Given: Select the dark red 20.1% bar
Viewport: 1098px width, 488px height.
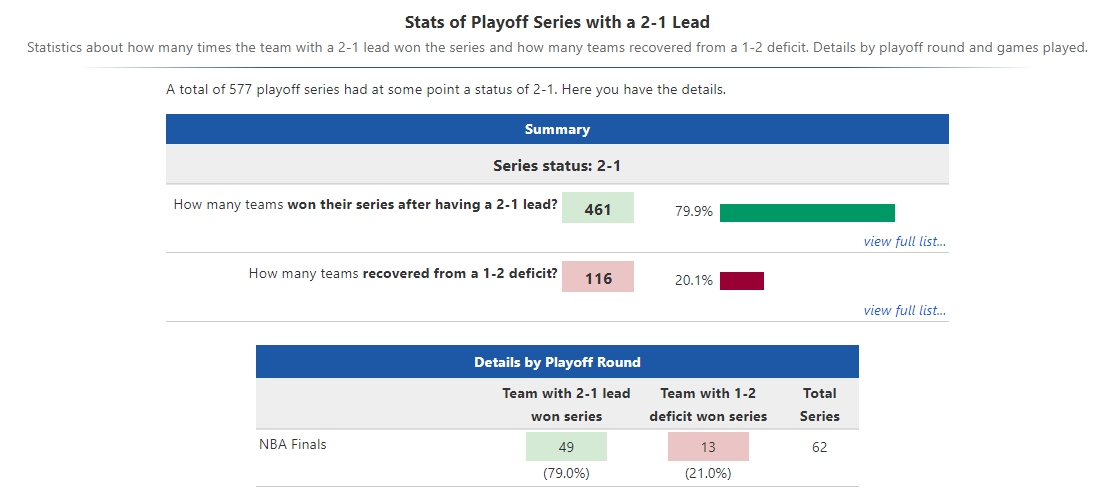Looking at the screenshot, I should [x=741, y=281].
